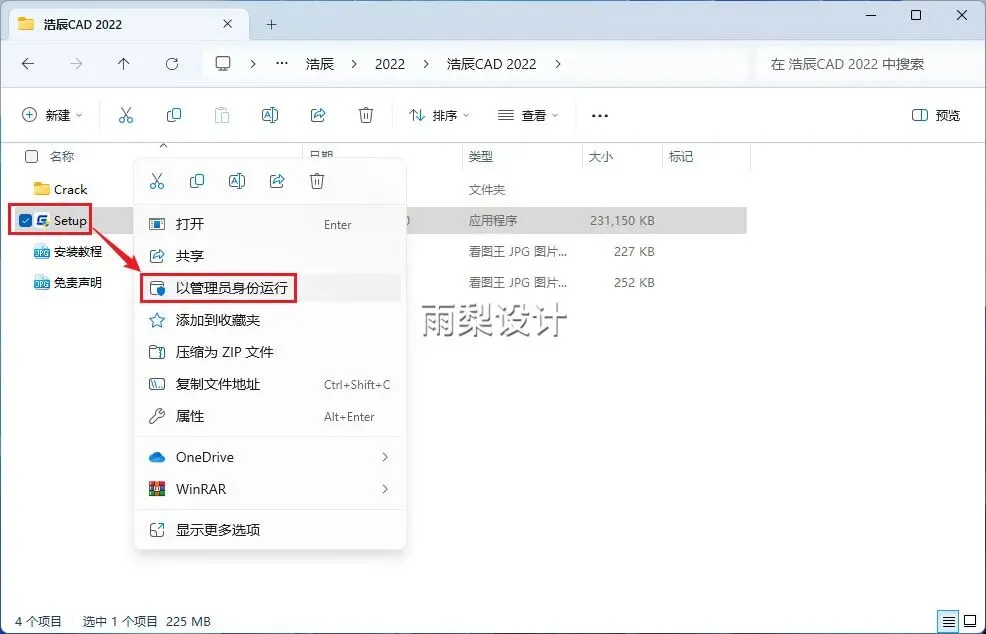Screen dimensions: 986x634
Task: Open 属性 properties from context menu
Action: tap(269, 416)
